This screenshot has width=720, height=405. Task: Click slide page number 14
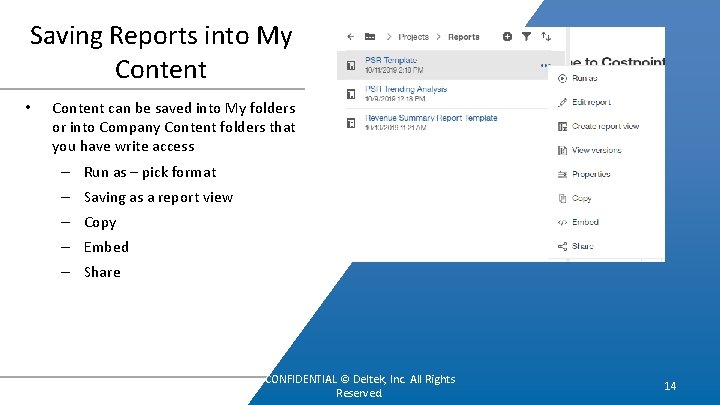tap(670, 386)
